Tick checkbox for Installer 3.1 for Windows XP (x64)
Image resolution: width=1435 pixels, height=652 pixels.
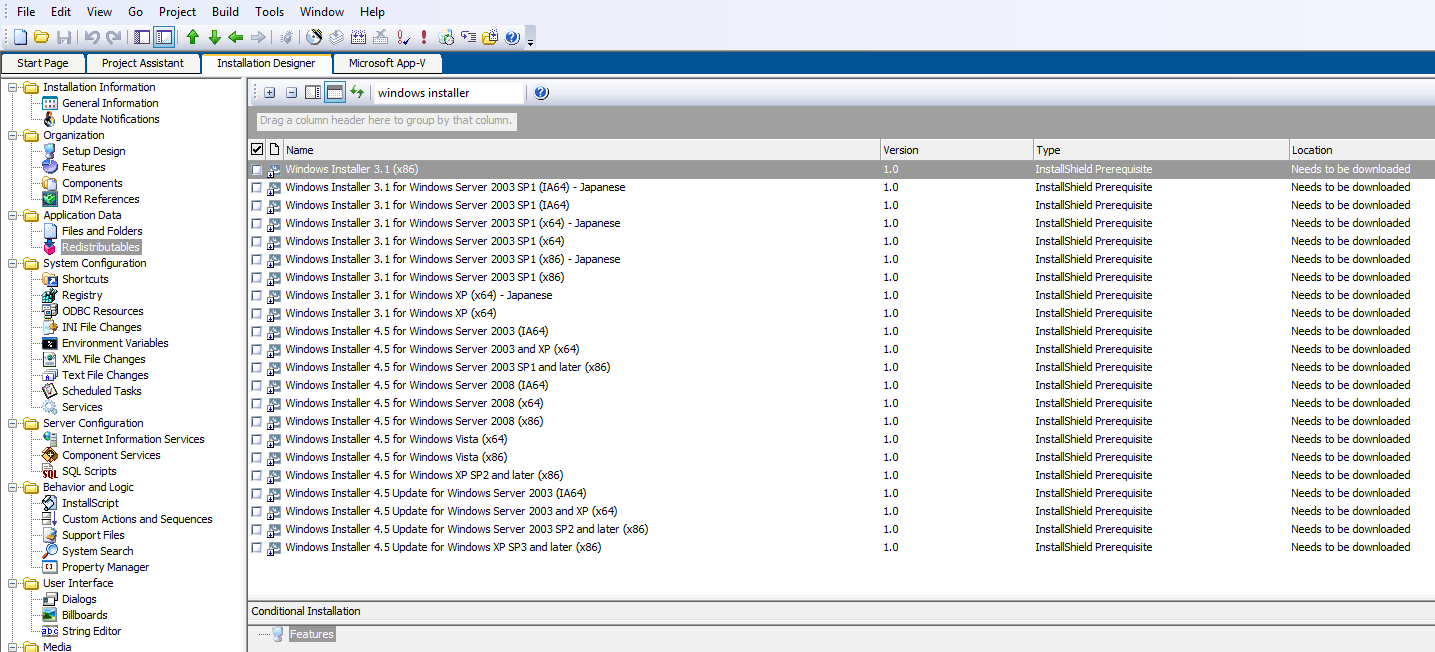click(257, 313)
